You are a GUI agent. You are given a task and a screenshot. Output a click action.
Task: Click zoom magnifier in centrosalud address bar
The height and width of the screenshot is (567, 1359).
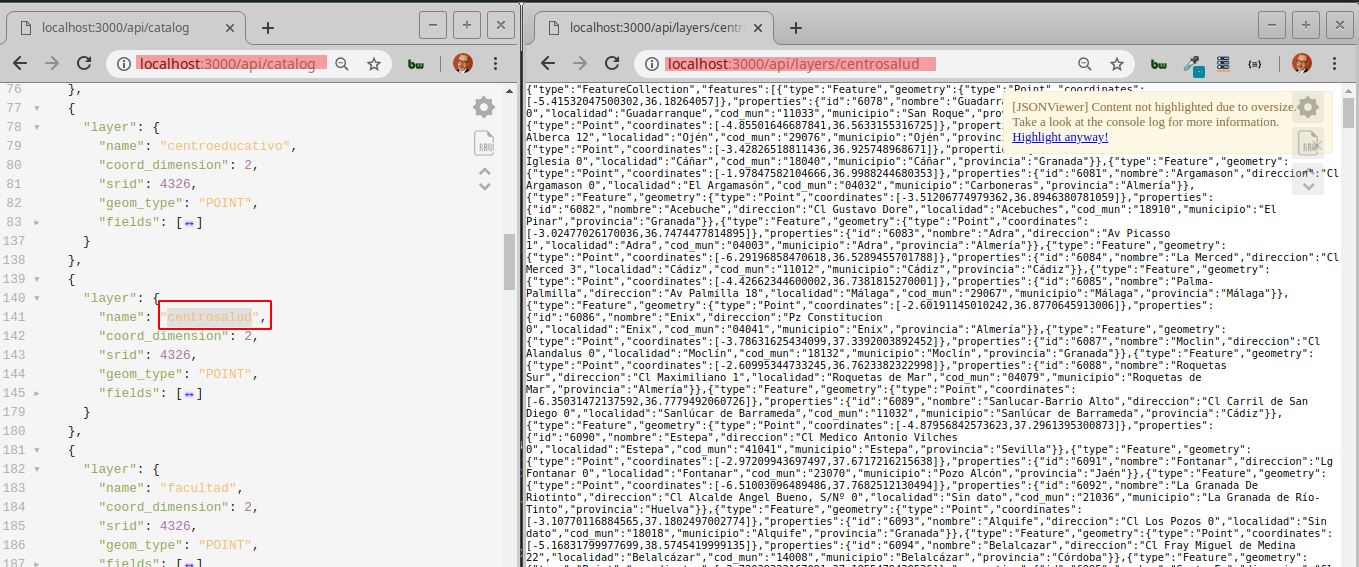[1084, 64]
